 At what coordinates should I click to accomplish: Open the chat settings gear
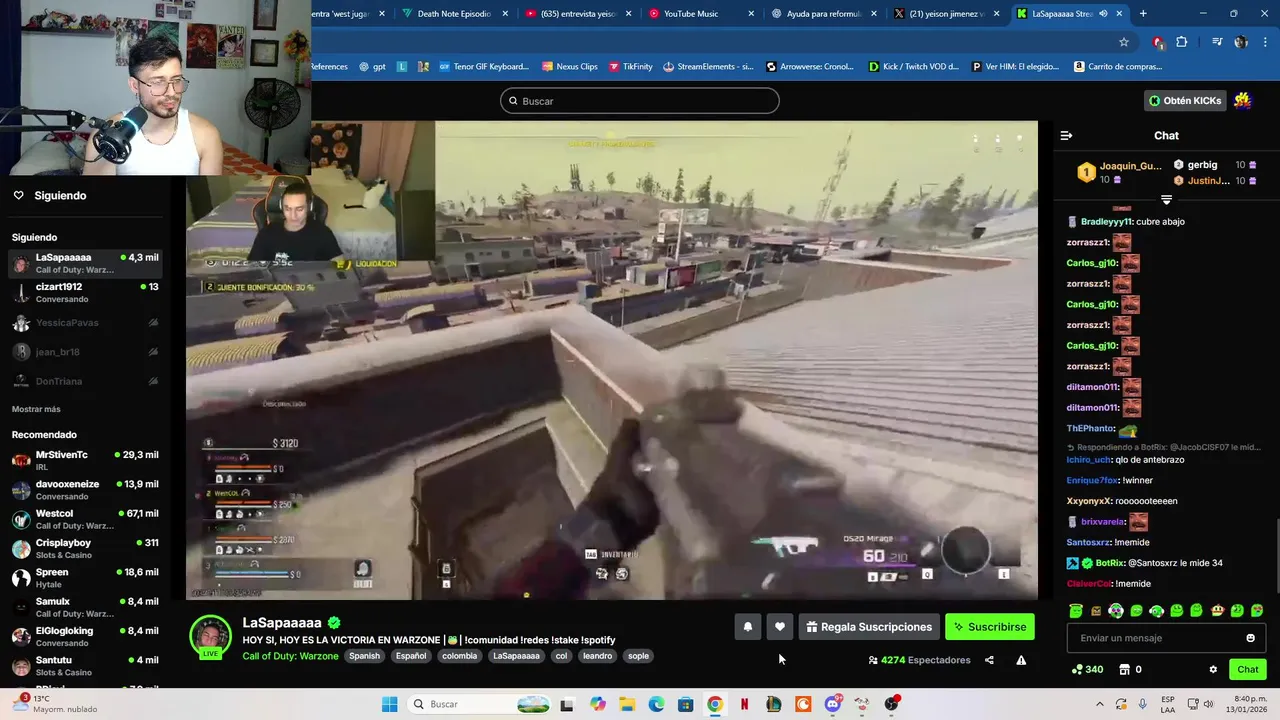point(1213,670)
